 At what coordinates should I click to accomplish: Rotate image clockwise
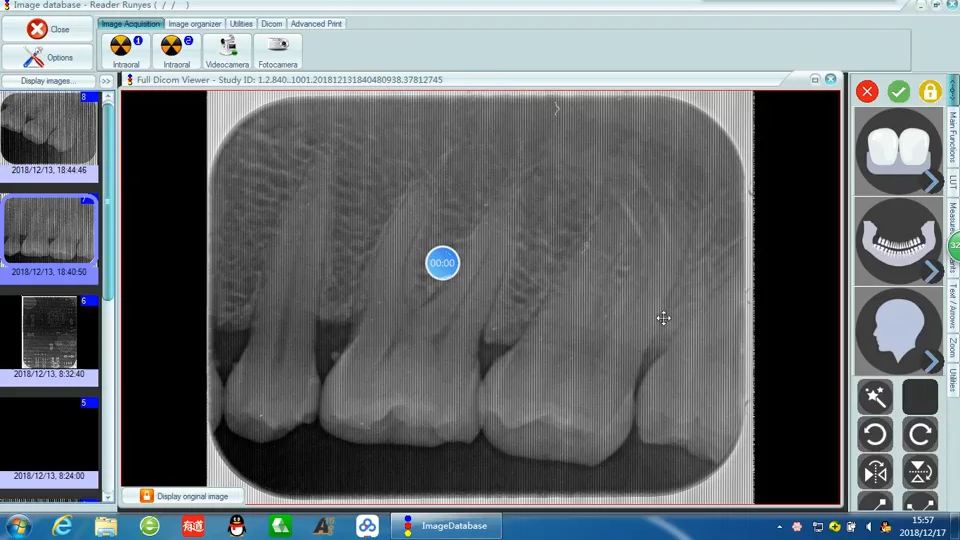pos(920,435)
